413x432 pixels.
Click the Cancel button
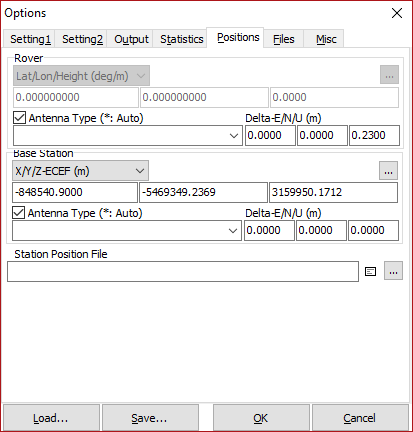tap(360, 418)
